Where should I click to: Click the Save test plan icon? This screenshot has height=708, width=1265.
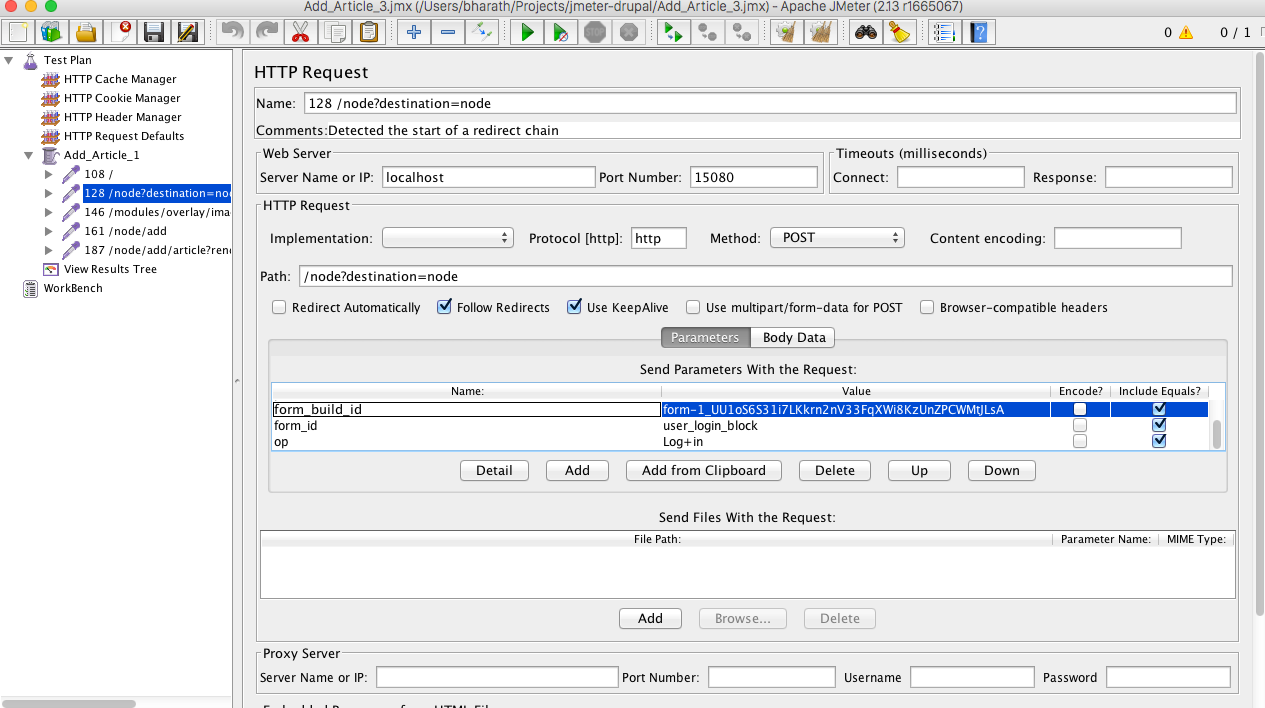[153, 31]
